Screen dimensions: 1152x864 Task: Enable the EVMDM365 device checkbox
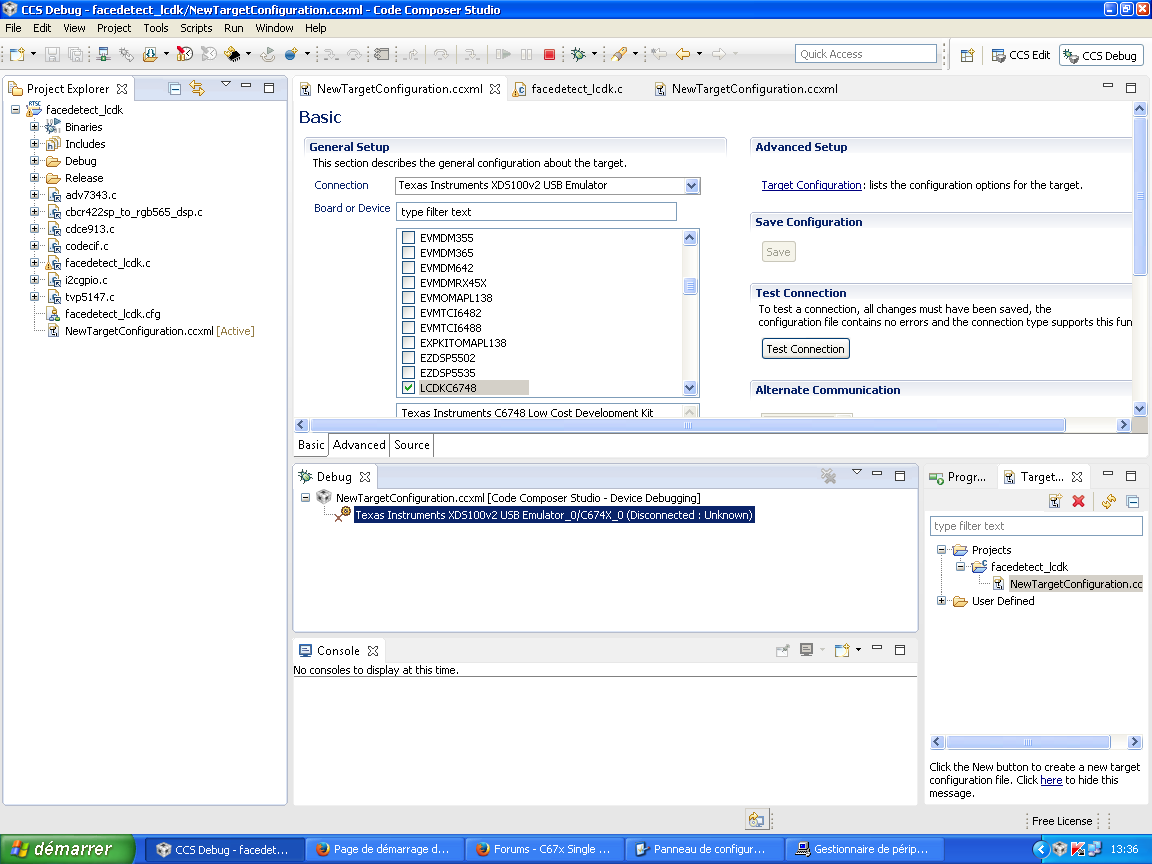pos(408,252)
